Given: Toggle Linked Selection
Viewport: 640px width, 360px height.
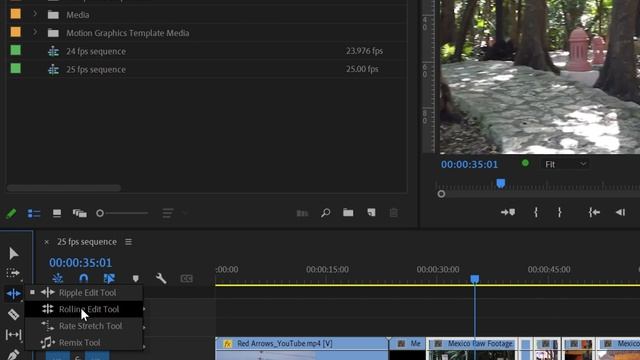Looking at the screenshot, I should click(x=109, y=278).
